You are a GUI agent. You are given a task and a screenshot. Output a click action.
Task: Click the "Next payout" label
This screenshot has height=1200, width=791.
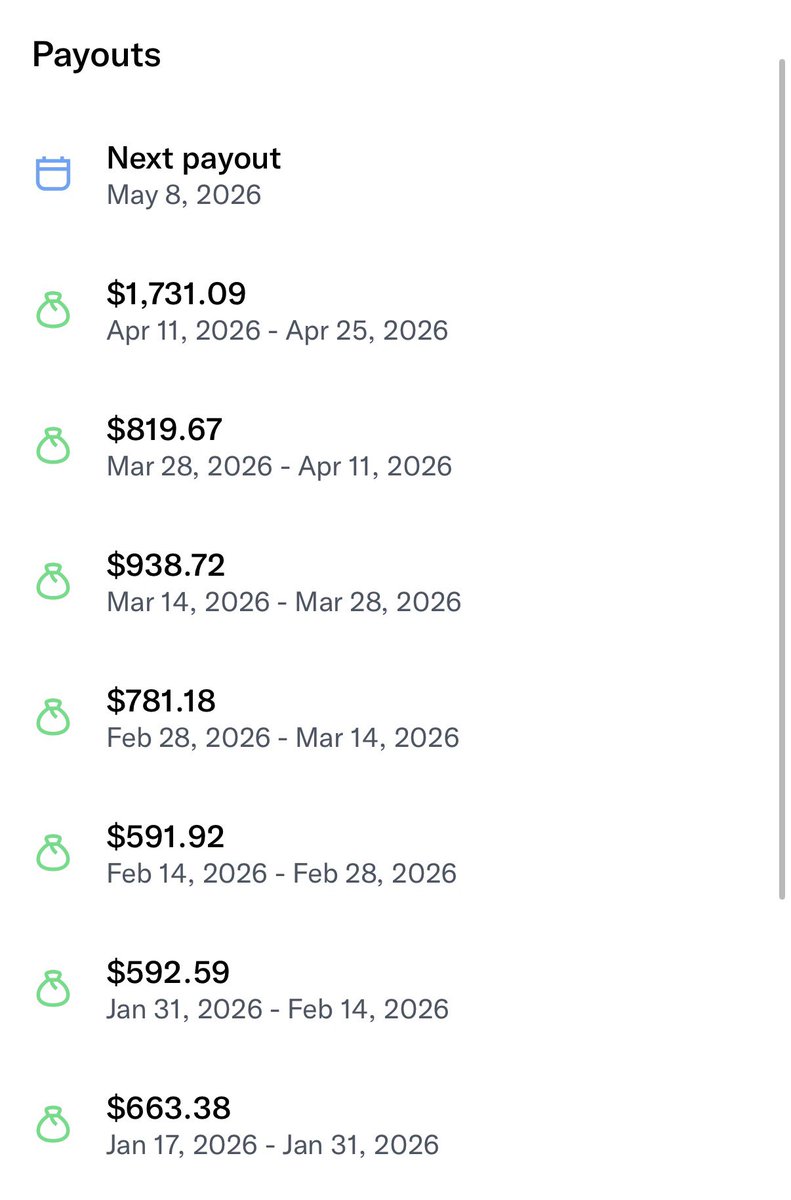click(194, 158)
